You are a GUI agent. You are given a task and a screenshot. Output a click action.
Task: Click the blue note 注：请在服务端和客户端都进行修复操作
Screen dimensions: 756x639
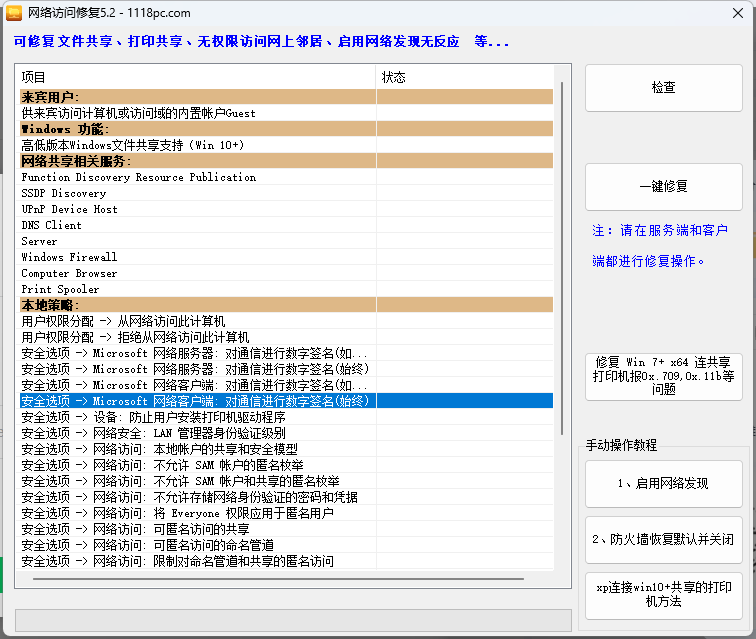660,245
